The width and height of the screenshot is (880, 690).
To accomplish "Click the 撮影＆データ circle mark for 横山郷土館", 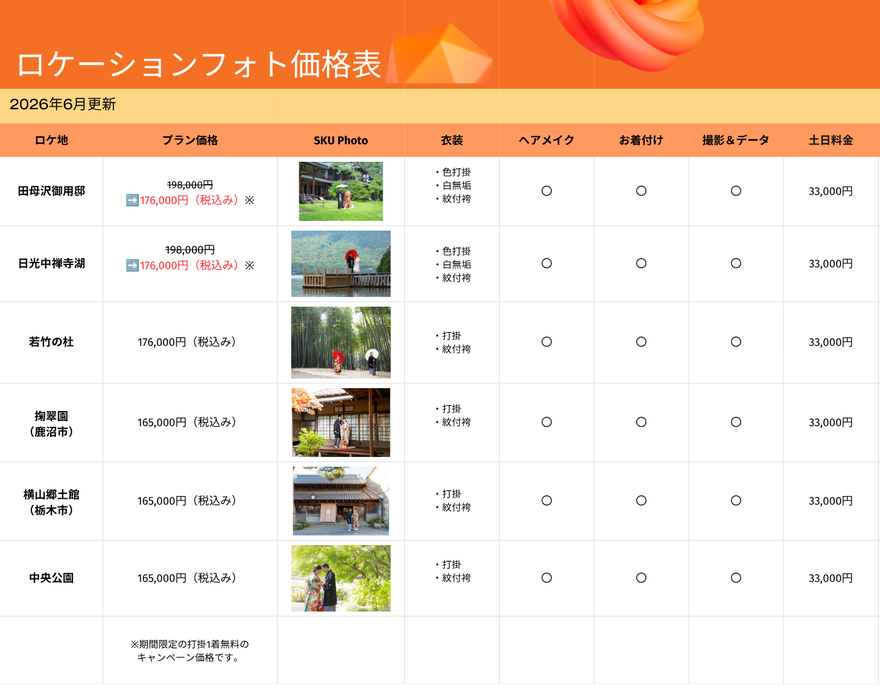I will [x=736, y=501].
